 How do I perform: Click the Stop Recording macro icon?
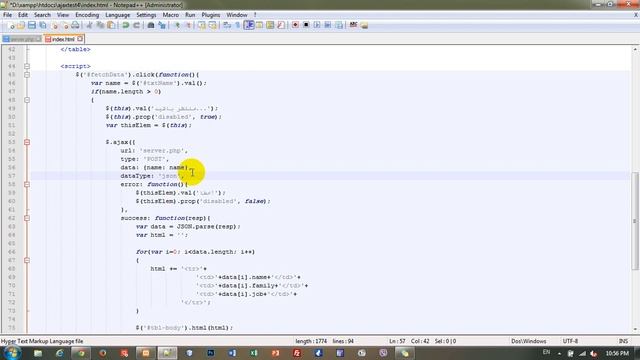coord(306,25)
